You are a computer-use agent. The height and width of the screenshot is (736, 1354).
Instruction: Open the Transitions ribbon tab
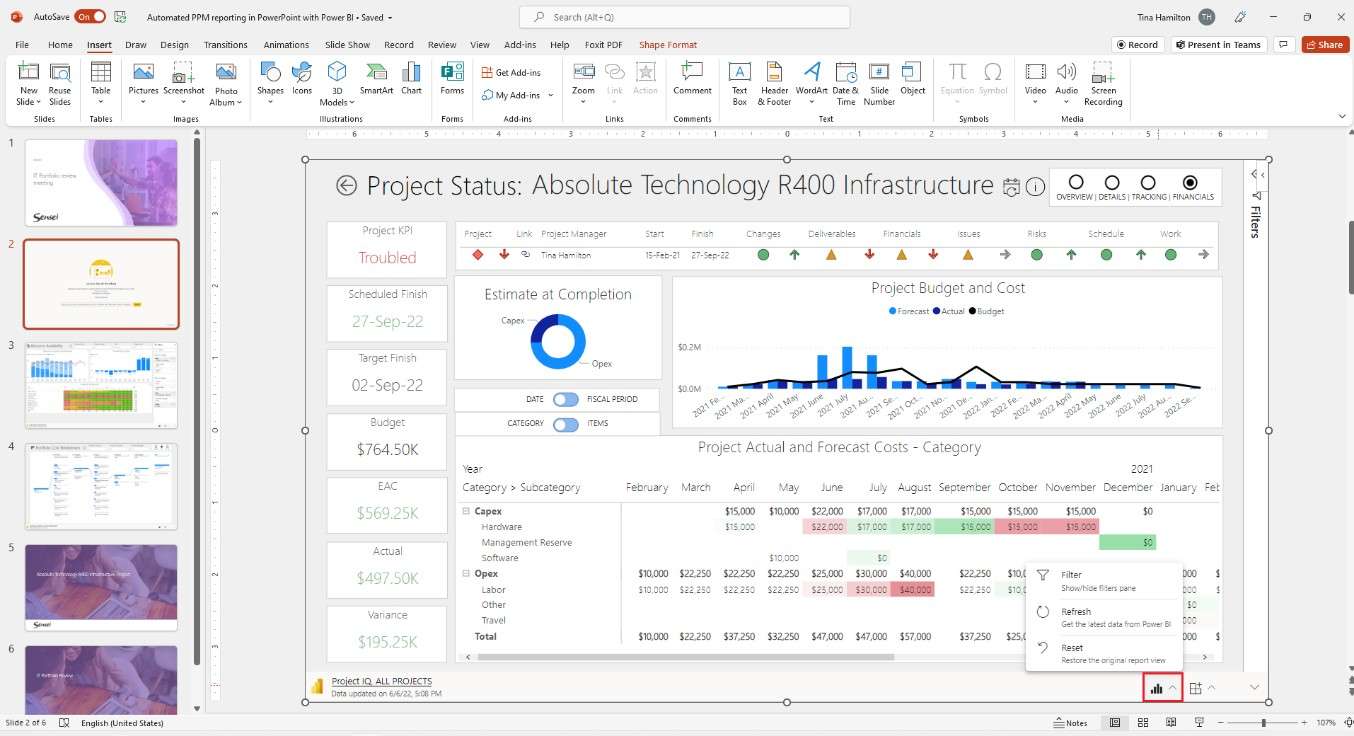click(225, 45)
